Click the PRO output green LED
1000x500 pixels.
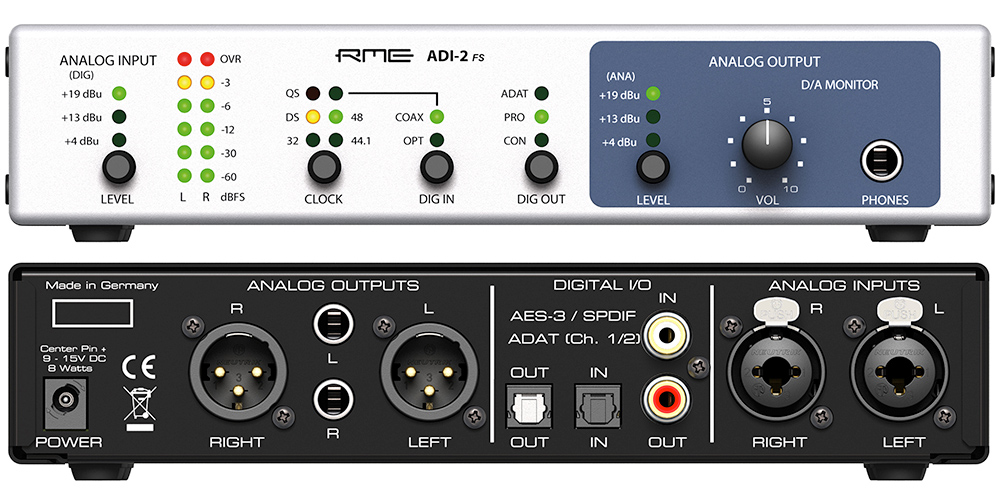[x=541, y=117]
